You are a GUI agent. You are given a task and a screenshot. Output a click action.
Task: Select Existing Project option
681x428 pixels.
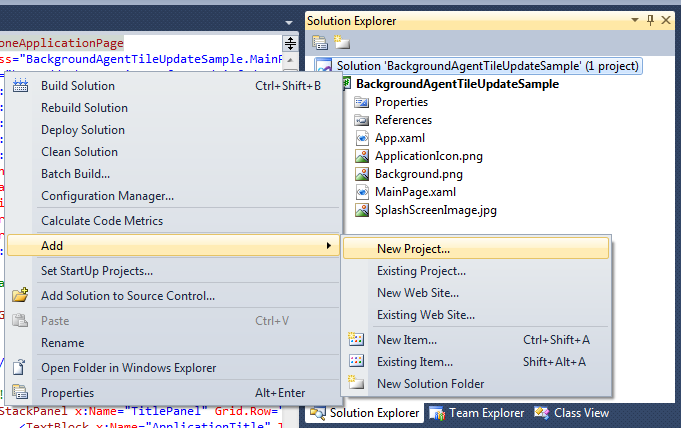coord(476,271)
